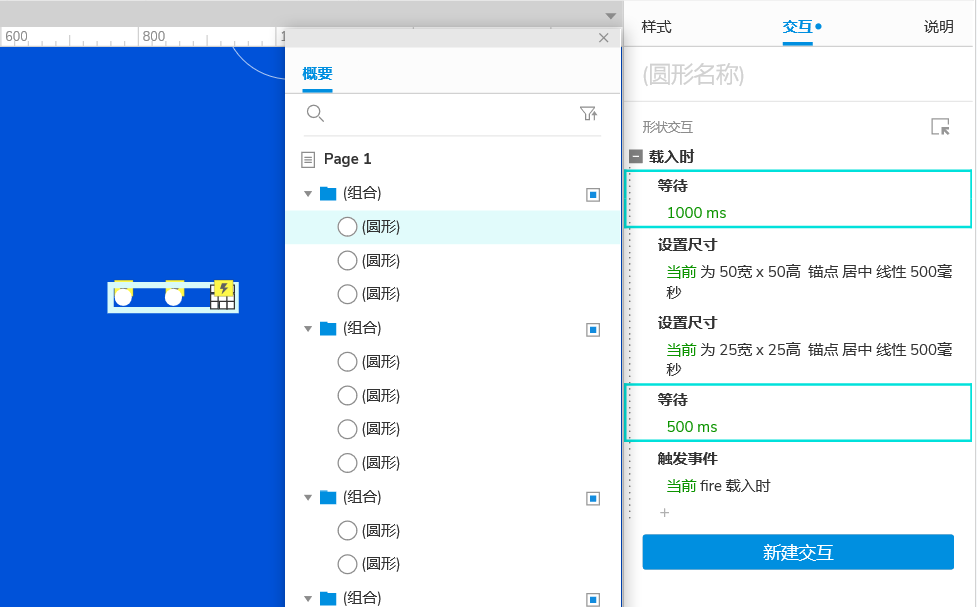This screenshot has width=977, height=607.
Task: Click the 新建交互 button
Action: [798, 552]
